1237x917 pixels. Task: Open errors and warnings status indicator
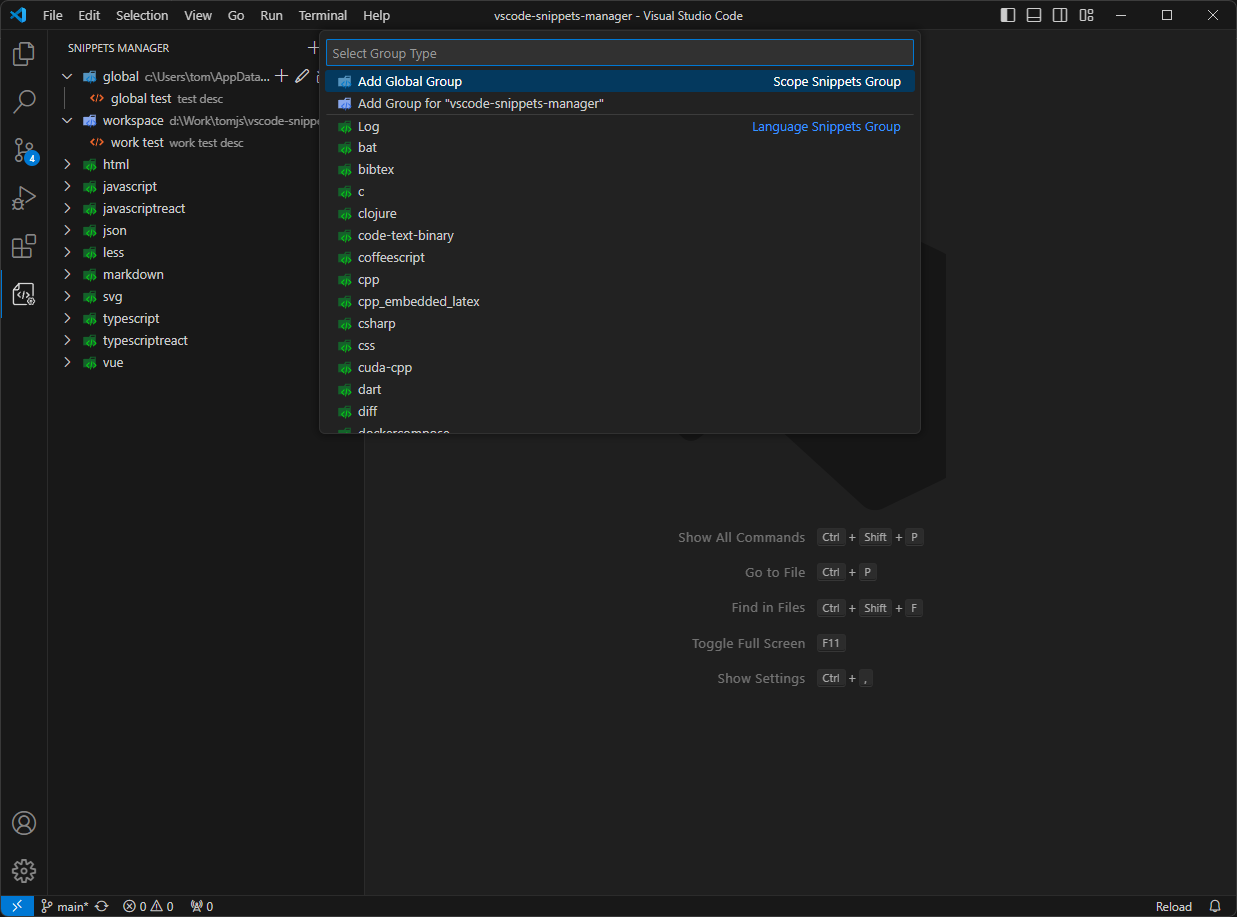[148, 907]
